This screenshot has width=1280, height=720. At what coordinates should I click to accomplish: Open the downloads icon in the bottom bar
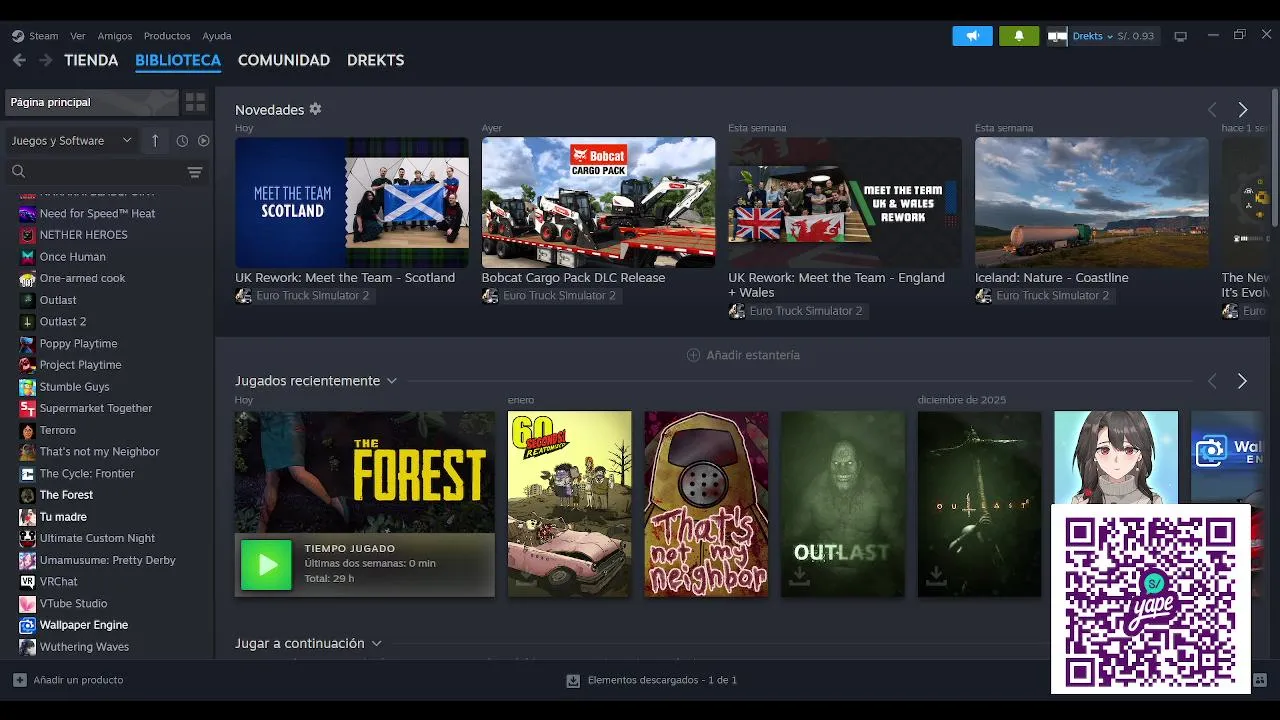[573, 680]
